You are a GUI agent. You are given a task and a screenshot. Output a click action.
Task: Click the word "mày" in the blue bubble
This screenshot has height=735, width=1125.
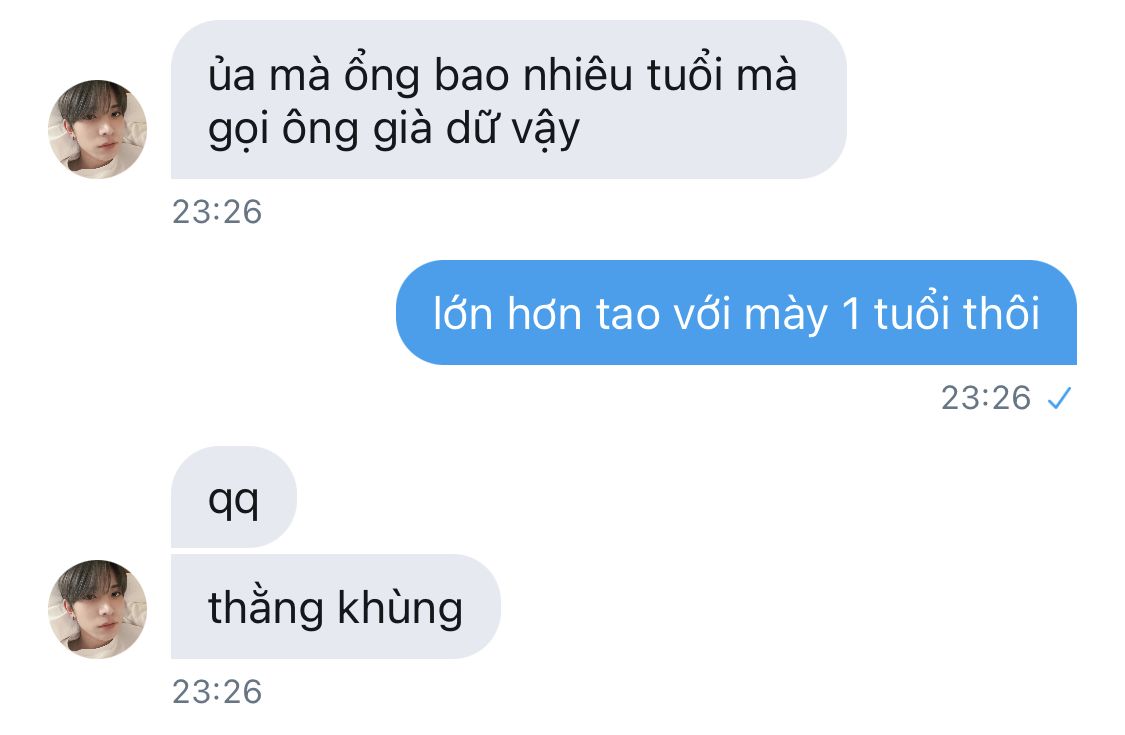point(786,316)
